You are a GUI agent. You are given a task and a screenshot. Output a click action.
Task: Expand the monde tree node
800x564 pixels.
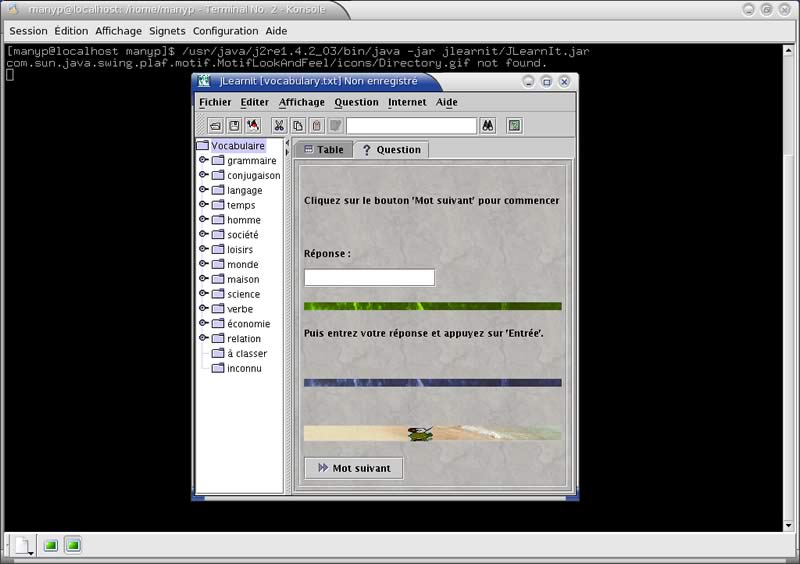click(203, 264)
